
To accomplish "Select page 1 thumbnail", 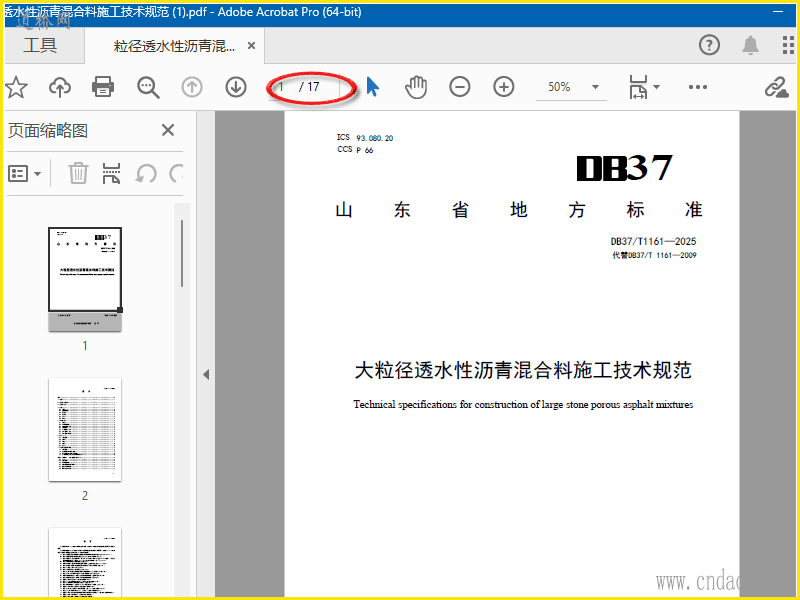I will 85,280.
